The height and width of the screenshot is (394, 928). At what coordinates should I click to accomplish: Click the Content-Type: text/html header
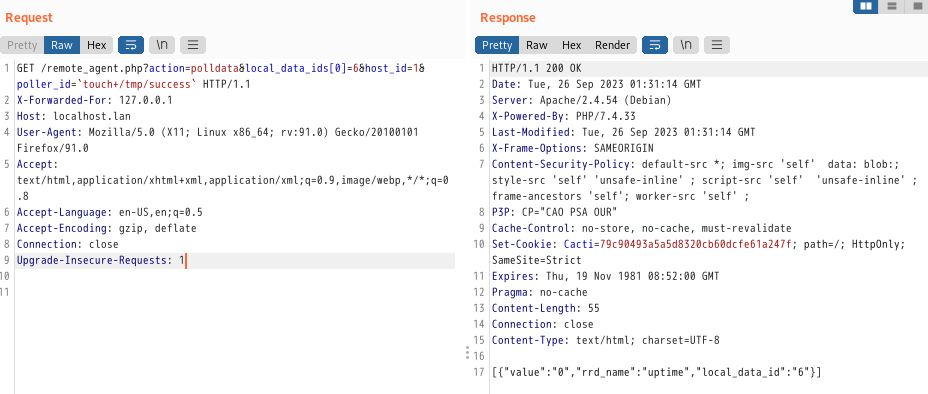coord(605,340)
